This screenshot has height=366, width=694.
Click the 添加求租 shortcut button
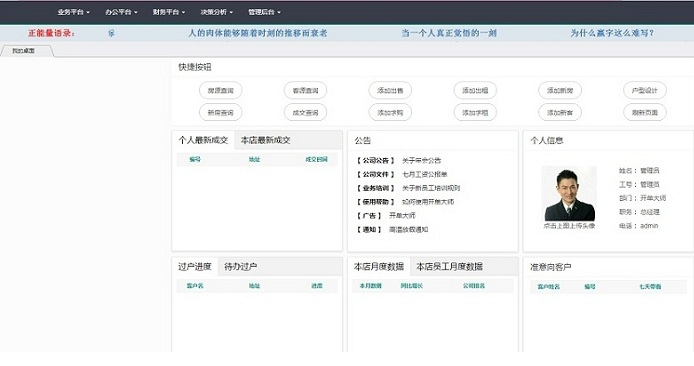pyautogui.click(x=475, y=112)
